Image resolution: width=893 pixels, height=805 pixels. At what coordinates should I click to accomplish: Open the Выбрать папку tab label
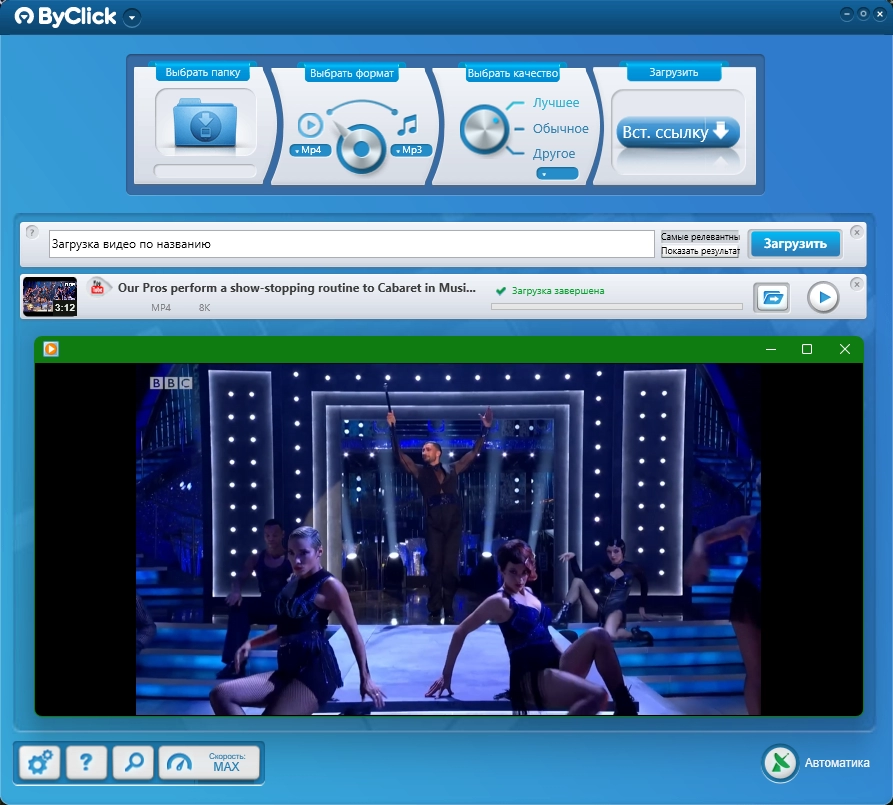point(203,72)
